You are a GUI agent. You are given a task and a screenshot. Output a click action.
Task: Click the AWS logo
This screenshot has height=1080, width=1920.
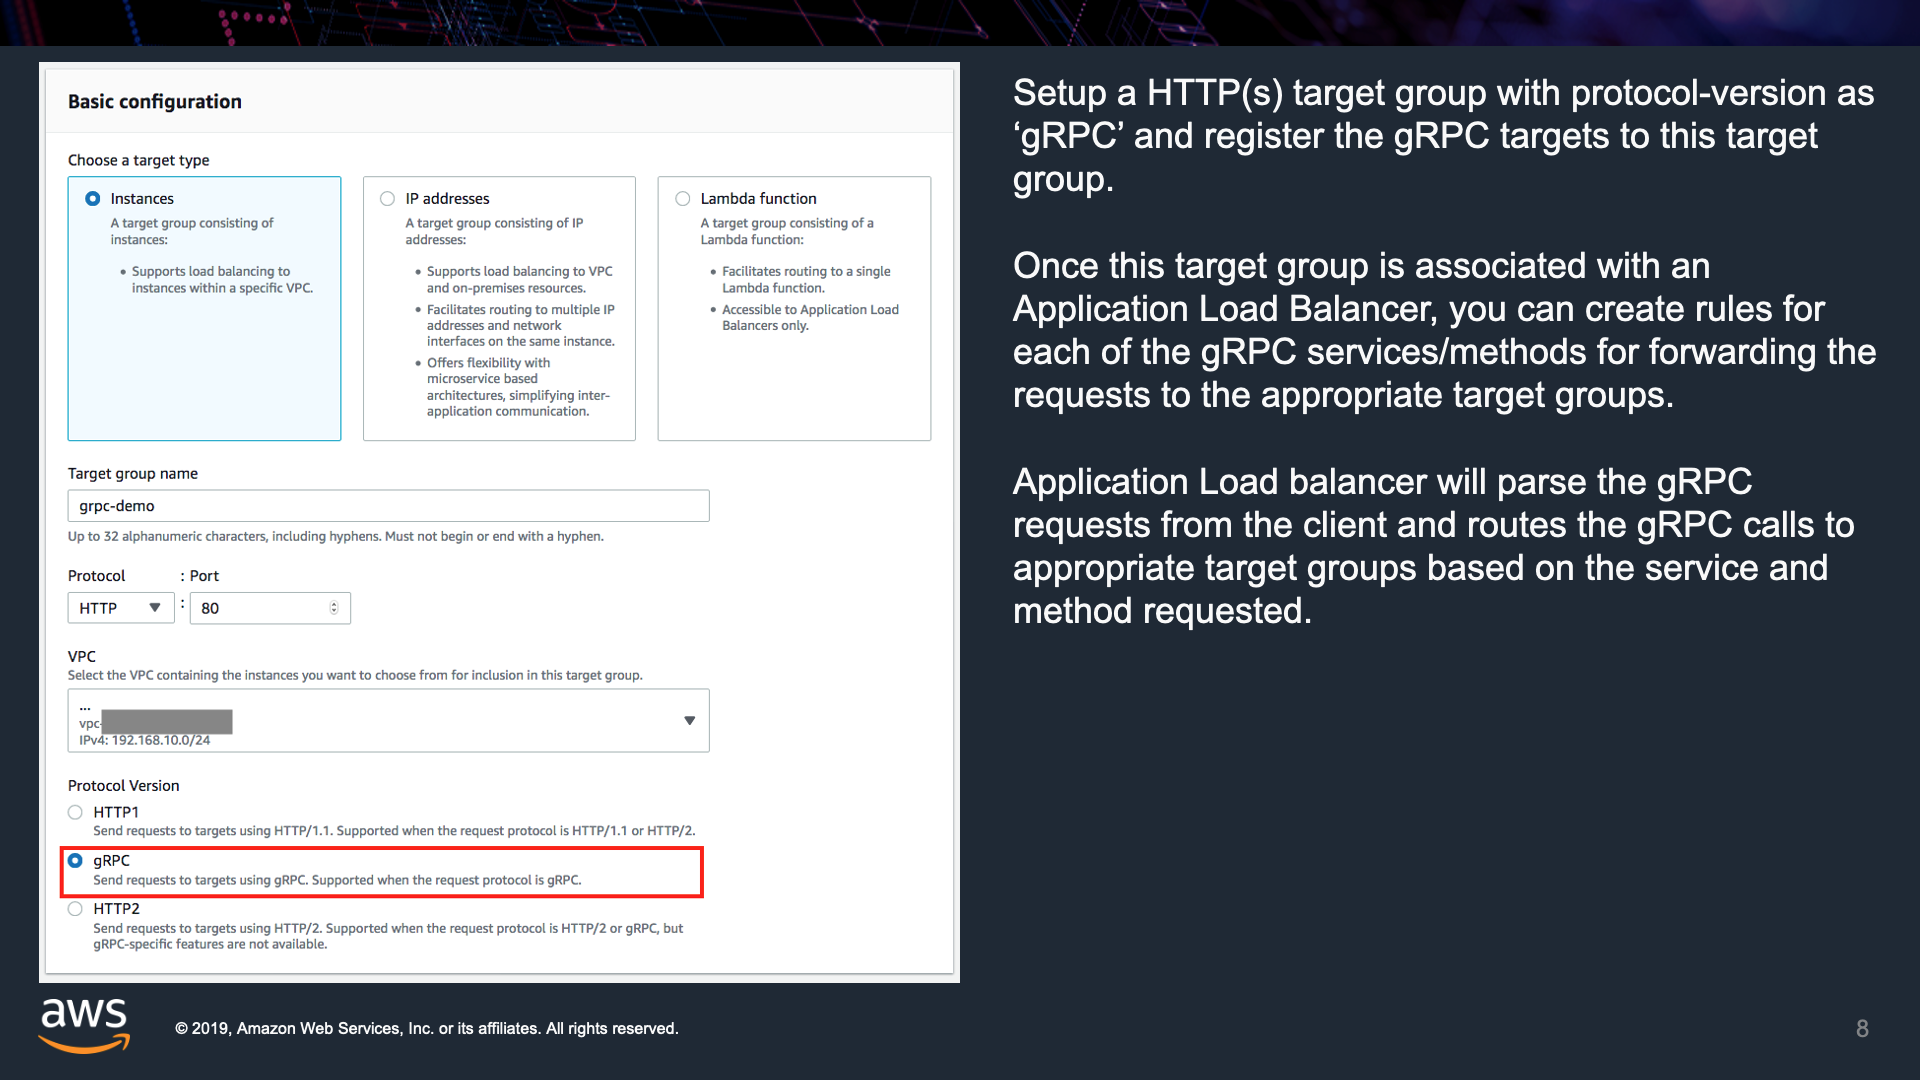coord(85,1025)
